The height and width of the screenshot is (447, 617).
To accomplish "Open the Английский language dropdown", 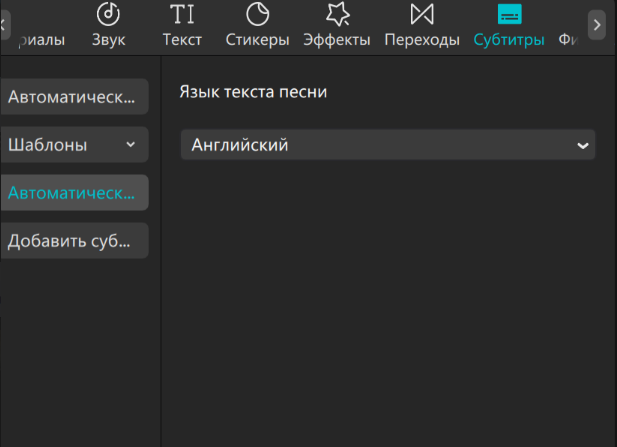I will point(388,145).
